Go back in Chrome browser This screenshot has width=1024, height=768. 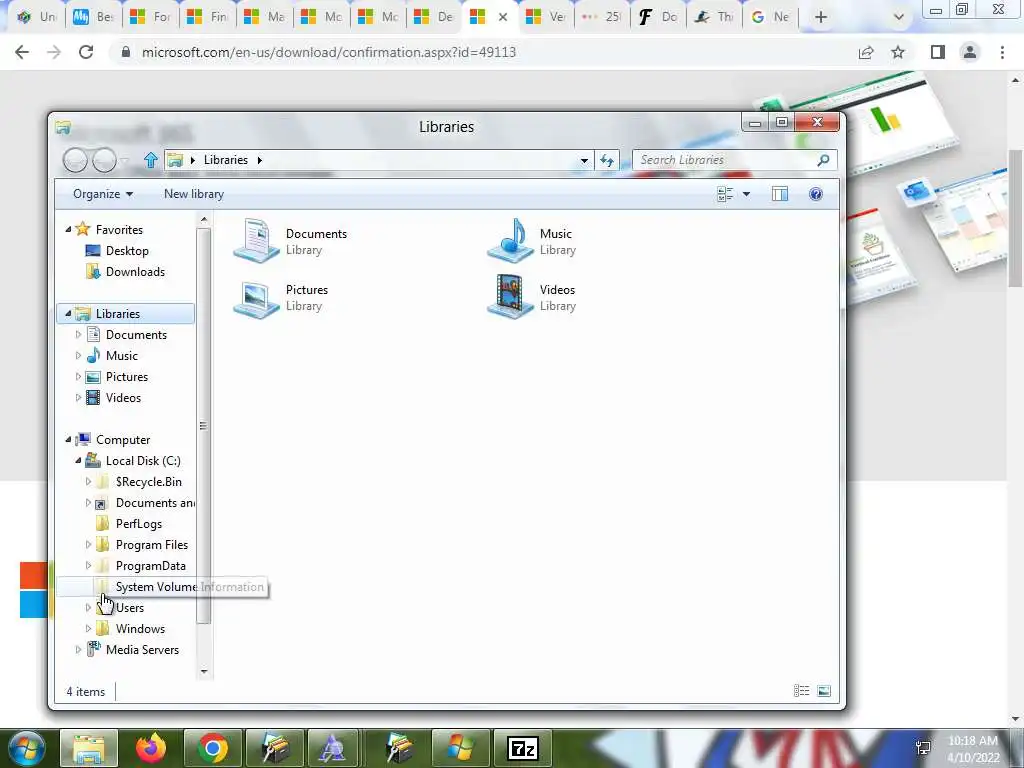click(22, 52)
